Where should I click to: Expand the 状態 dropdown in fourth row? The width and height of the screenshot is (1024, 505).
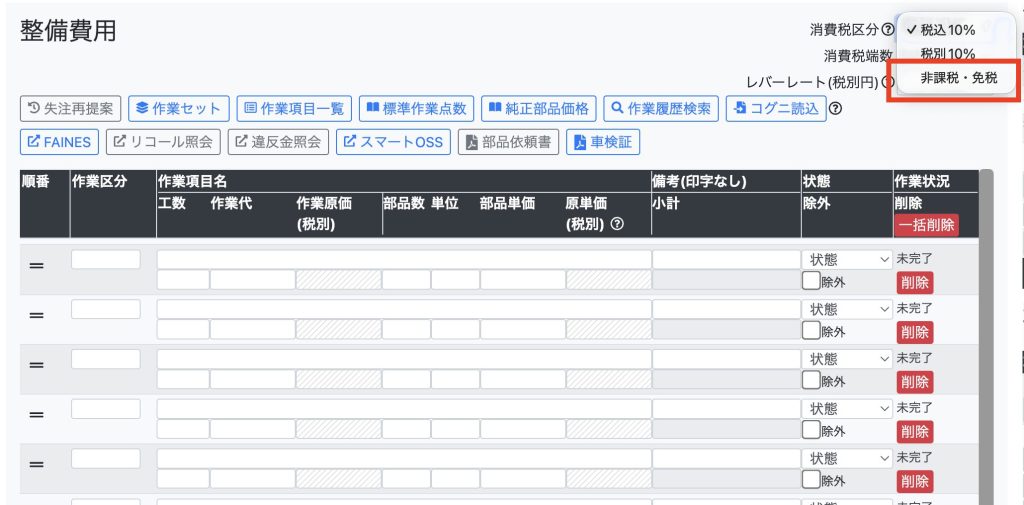pos(847,409)
